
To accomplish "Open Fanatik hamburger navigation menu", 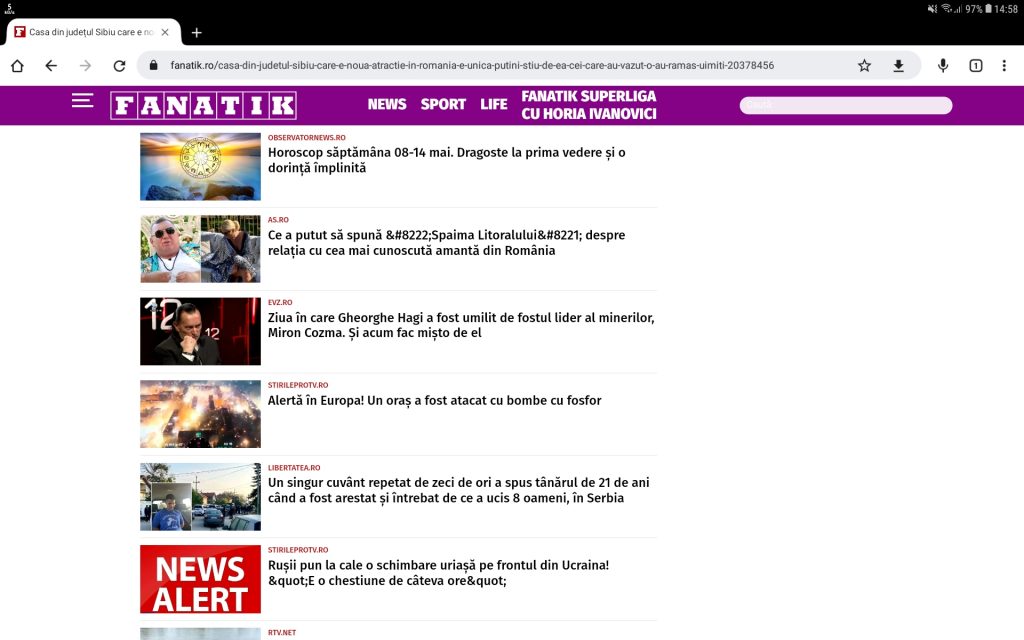I will [82, 101].
